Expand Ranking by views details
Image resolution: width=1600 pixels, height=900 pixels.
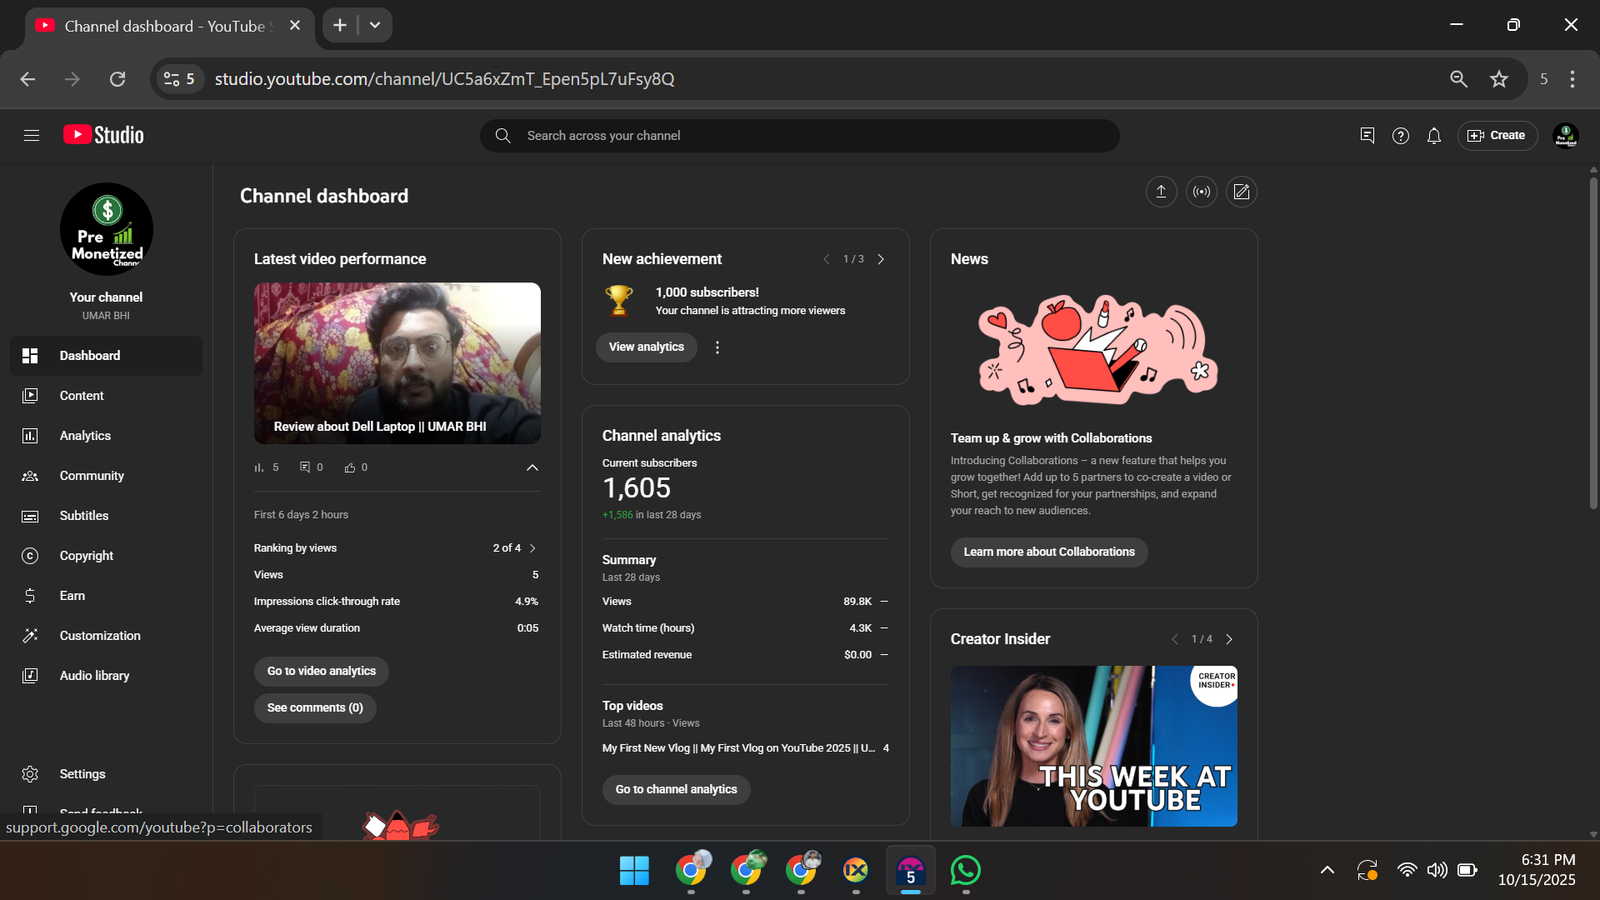(x=532, y=548)
